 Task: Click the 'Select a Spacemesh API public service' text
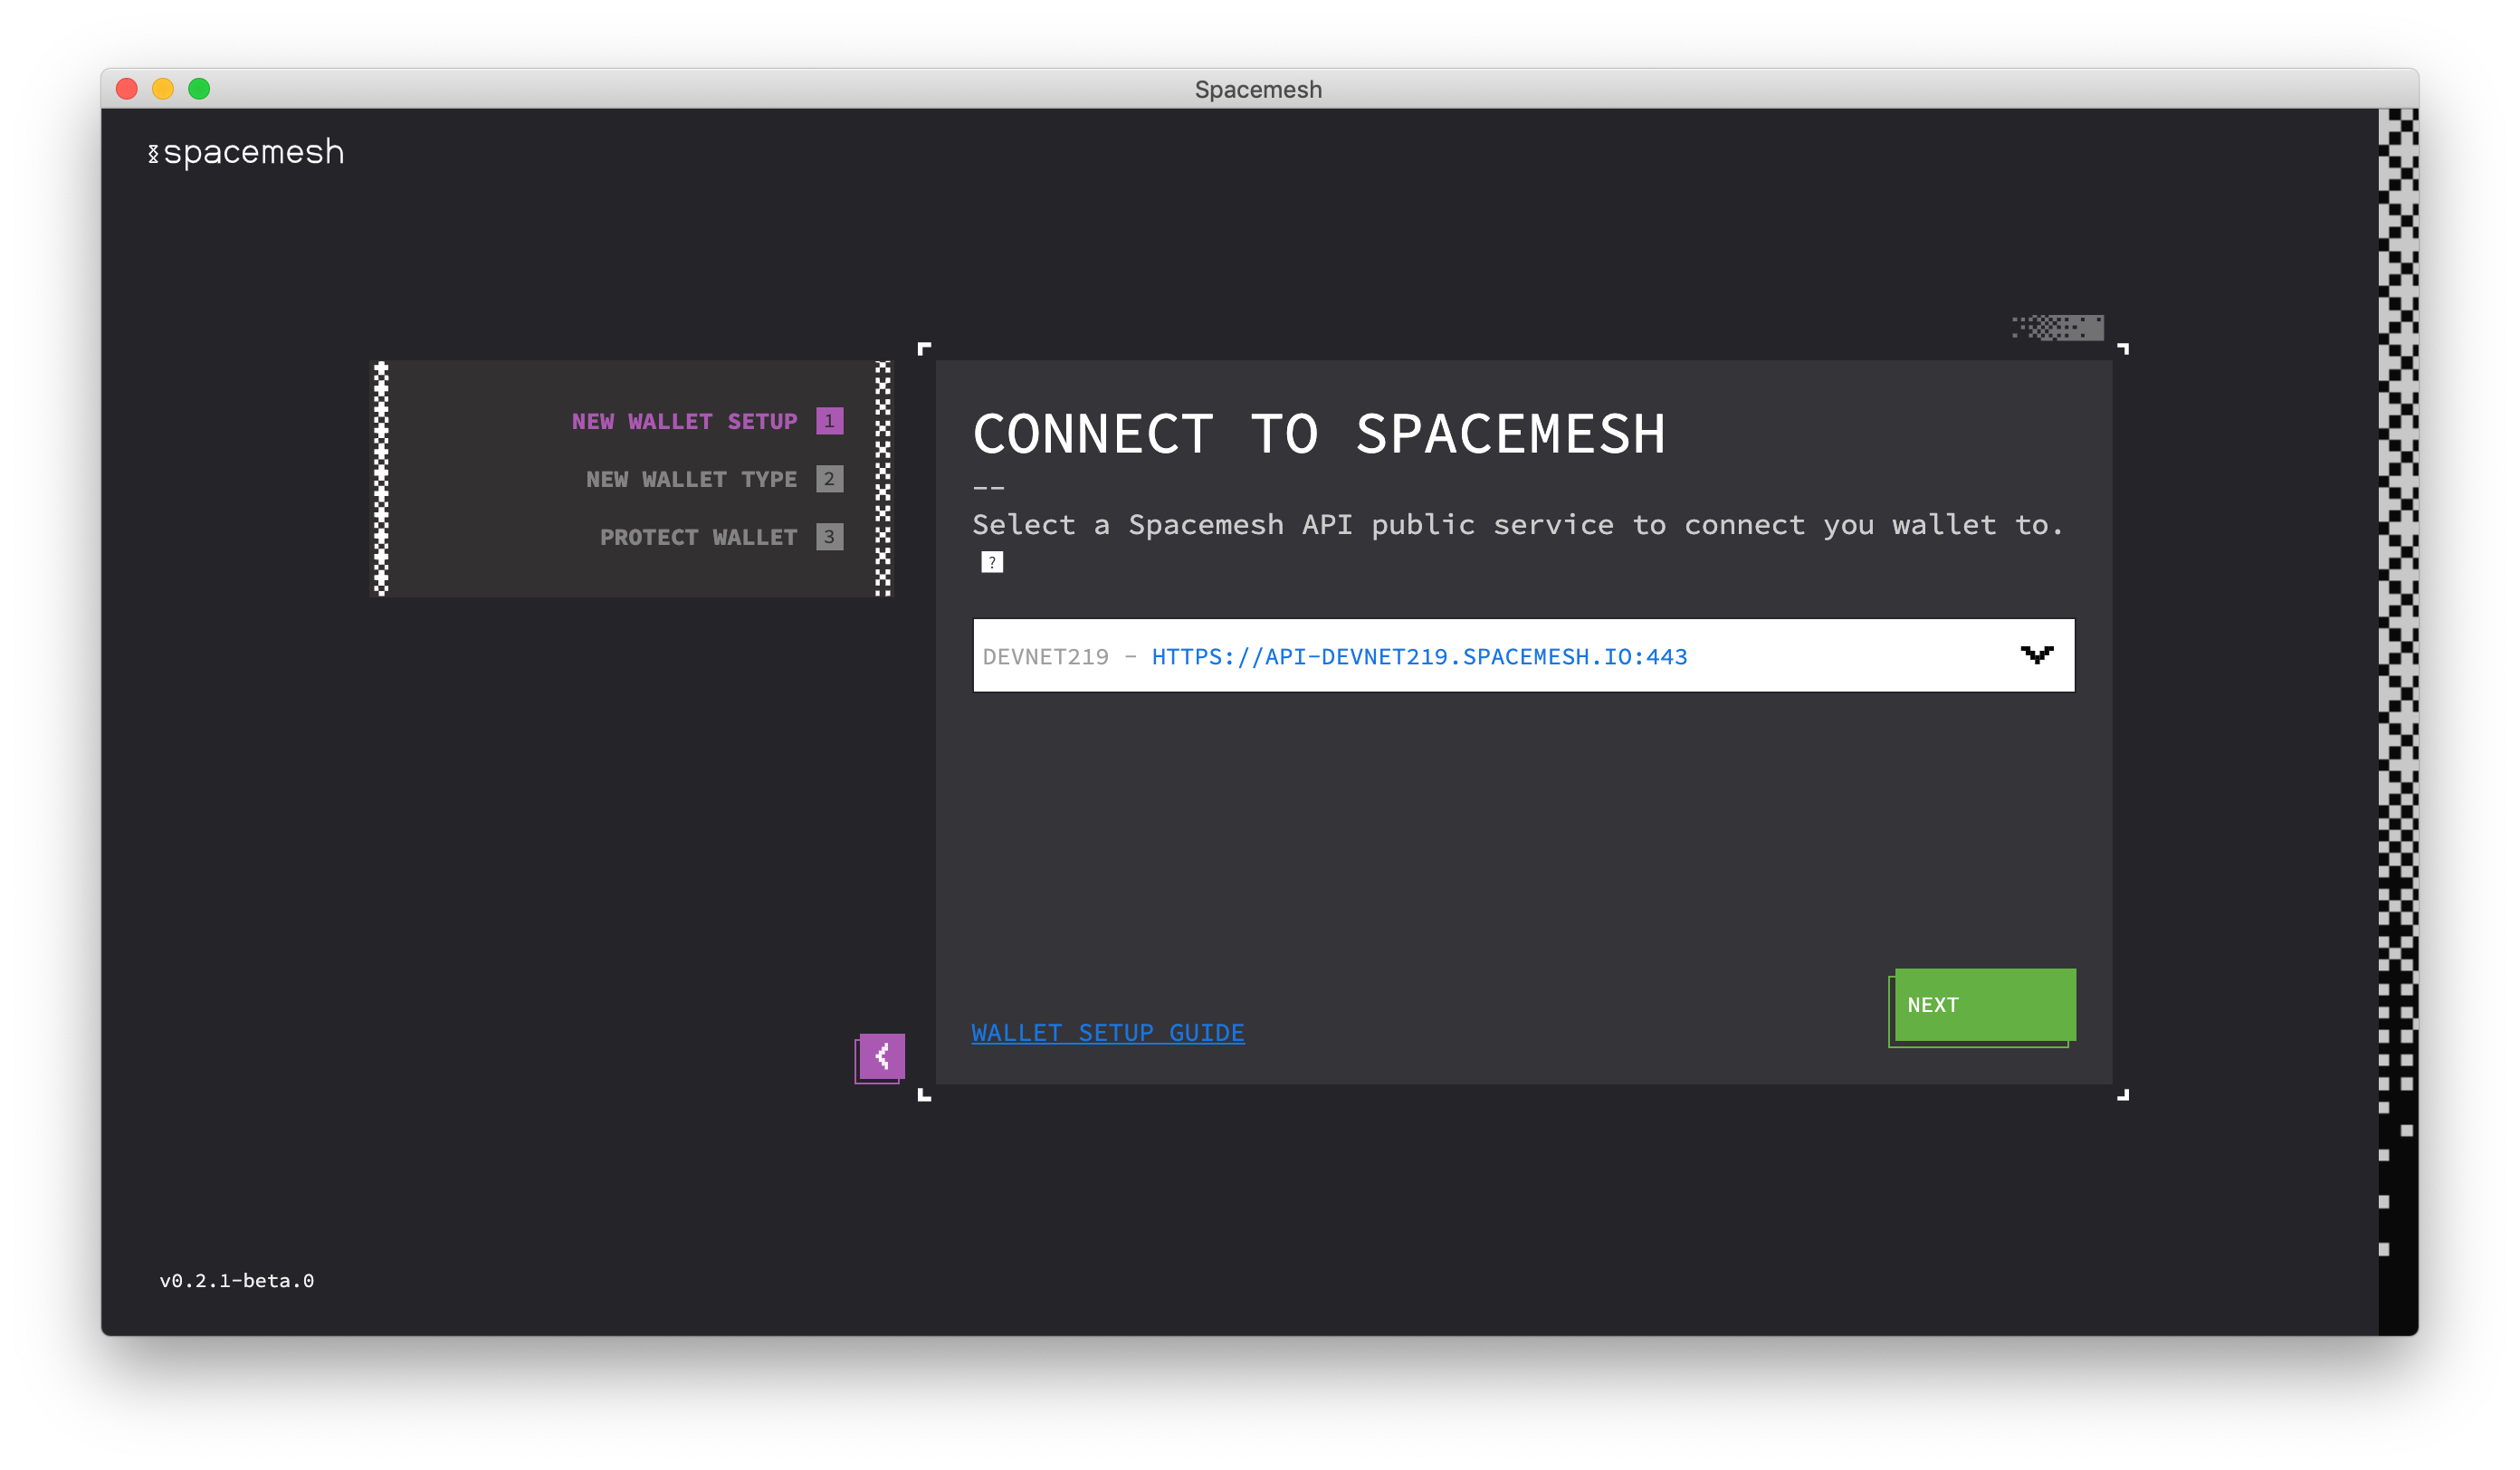pyautogui.click(x=1518, y=525)
